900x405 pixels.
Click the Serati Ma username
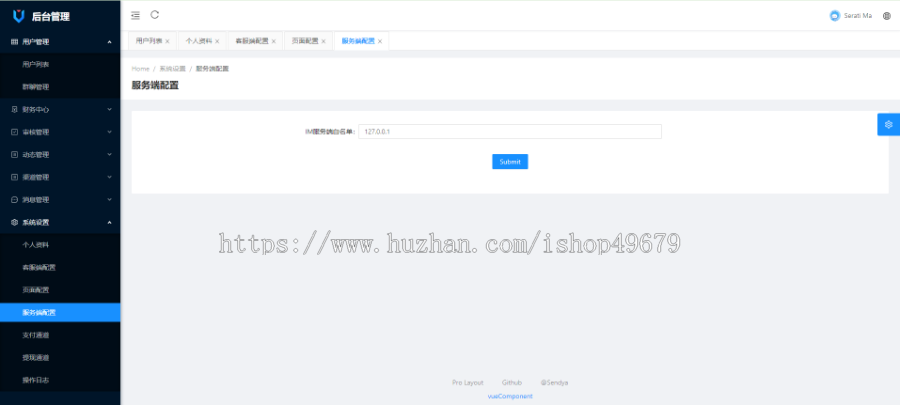[858, 16]
